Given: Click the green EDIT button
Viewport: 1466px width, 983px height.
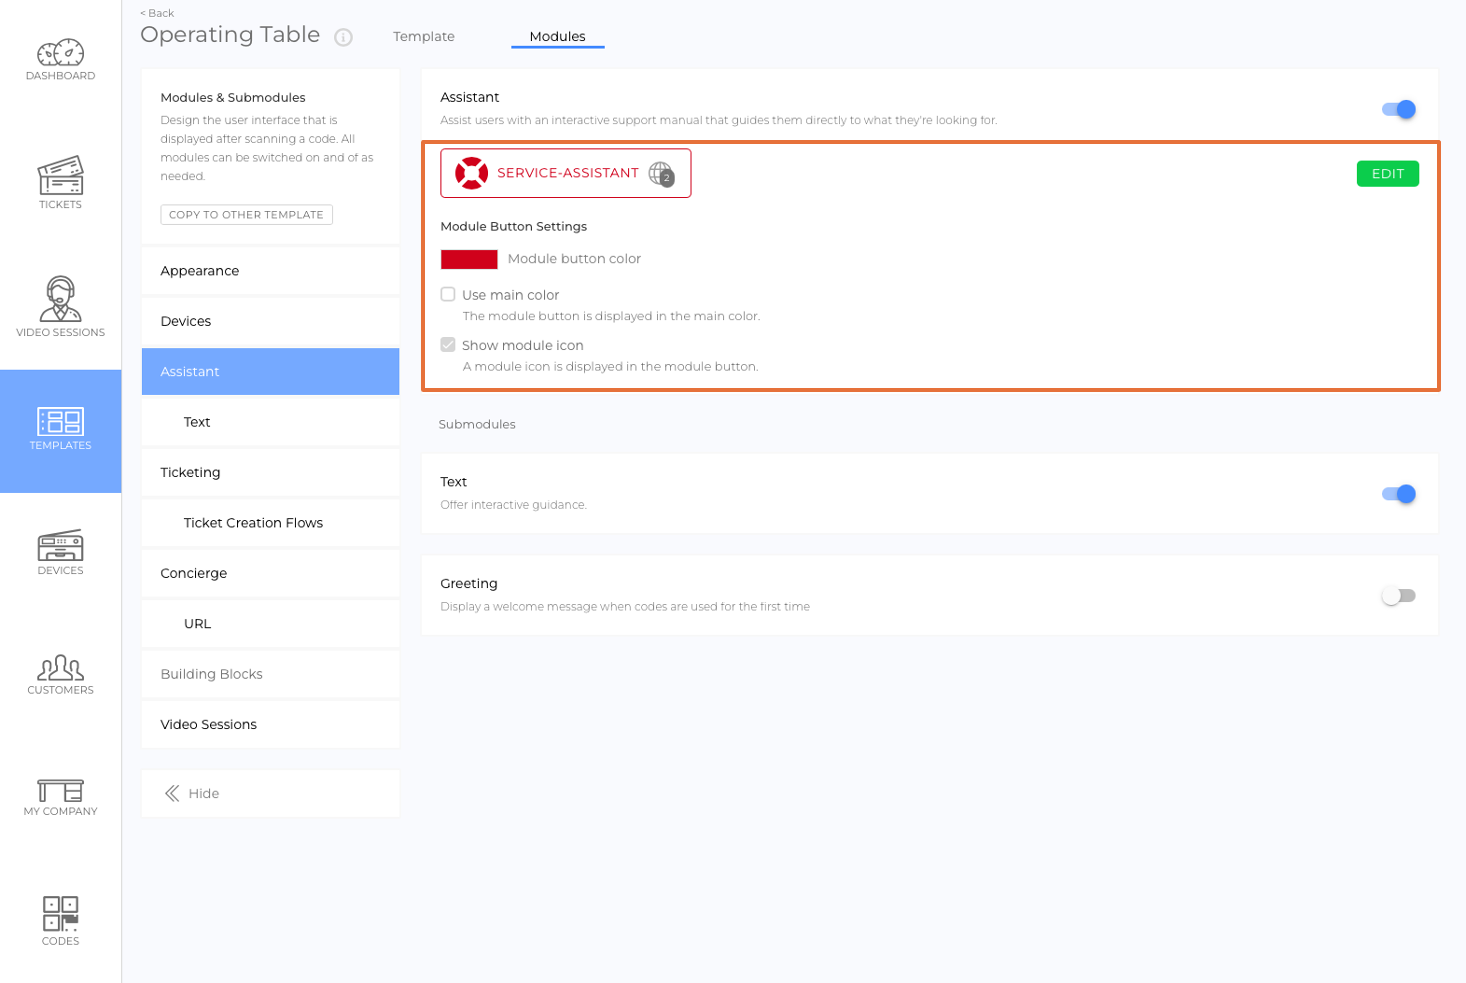Looking at the screenshot, I should tap(1387, 173).
